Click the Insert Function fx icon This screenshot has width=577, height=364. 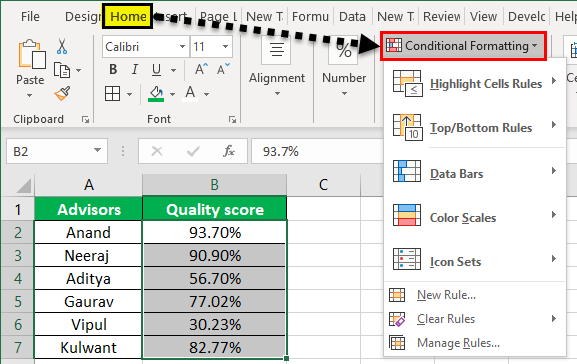[229, 151]
